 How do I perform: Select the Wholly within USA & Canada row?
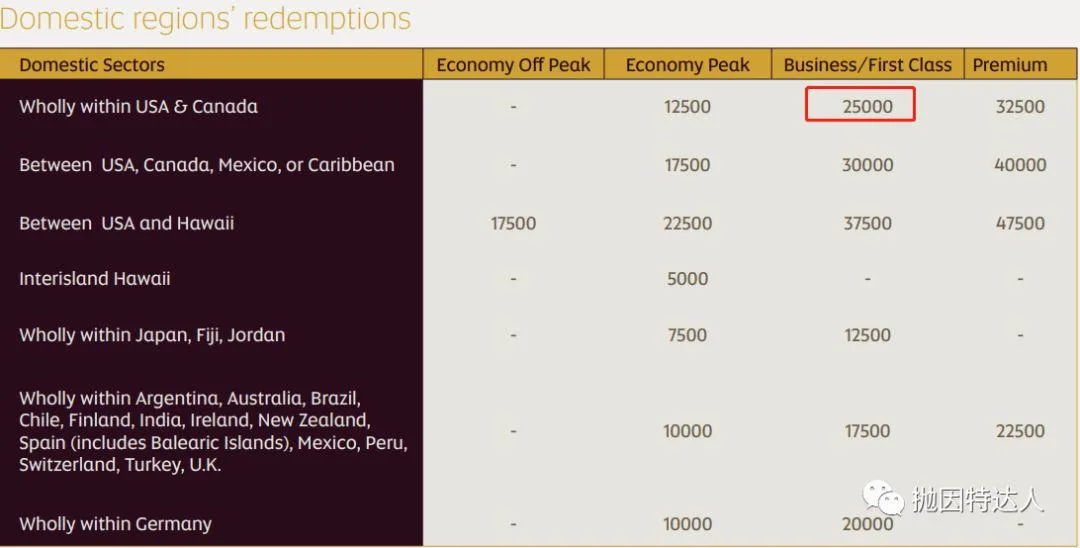click(x=138, y=106)
